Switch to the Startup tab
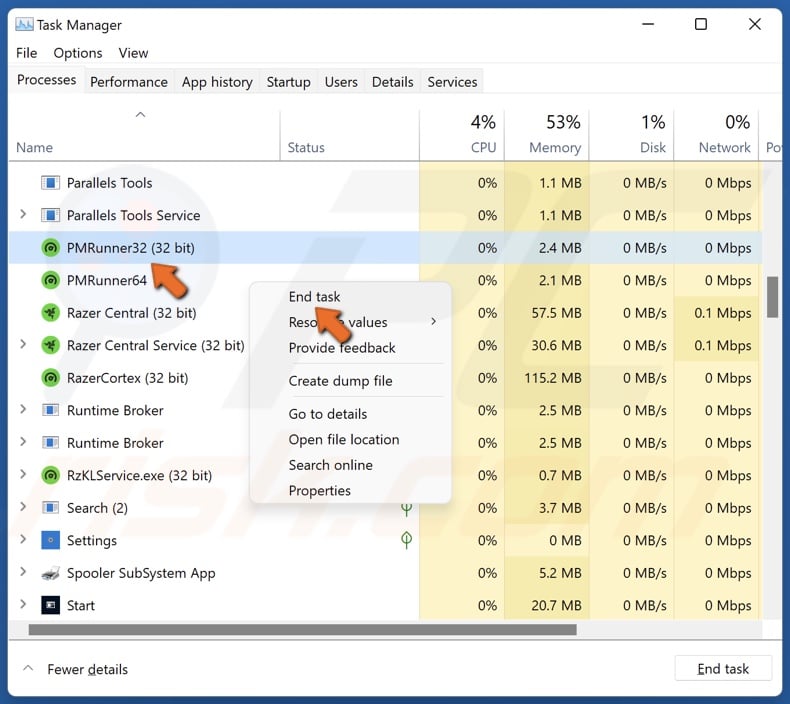The height and width of the screenshot is (704, 790). (288, 82)
